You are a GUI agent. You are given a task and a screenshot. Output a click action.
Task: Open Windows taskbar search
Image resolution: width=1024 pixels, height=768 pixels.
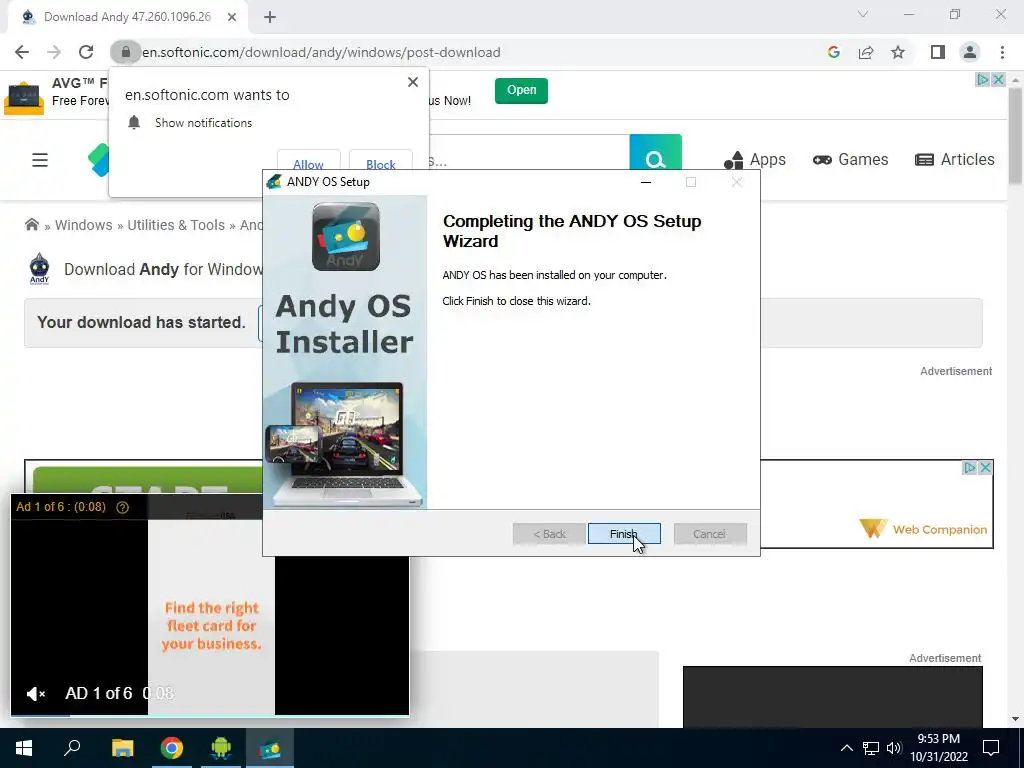coord(72,748)
